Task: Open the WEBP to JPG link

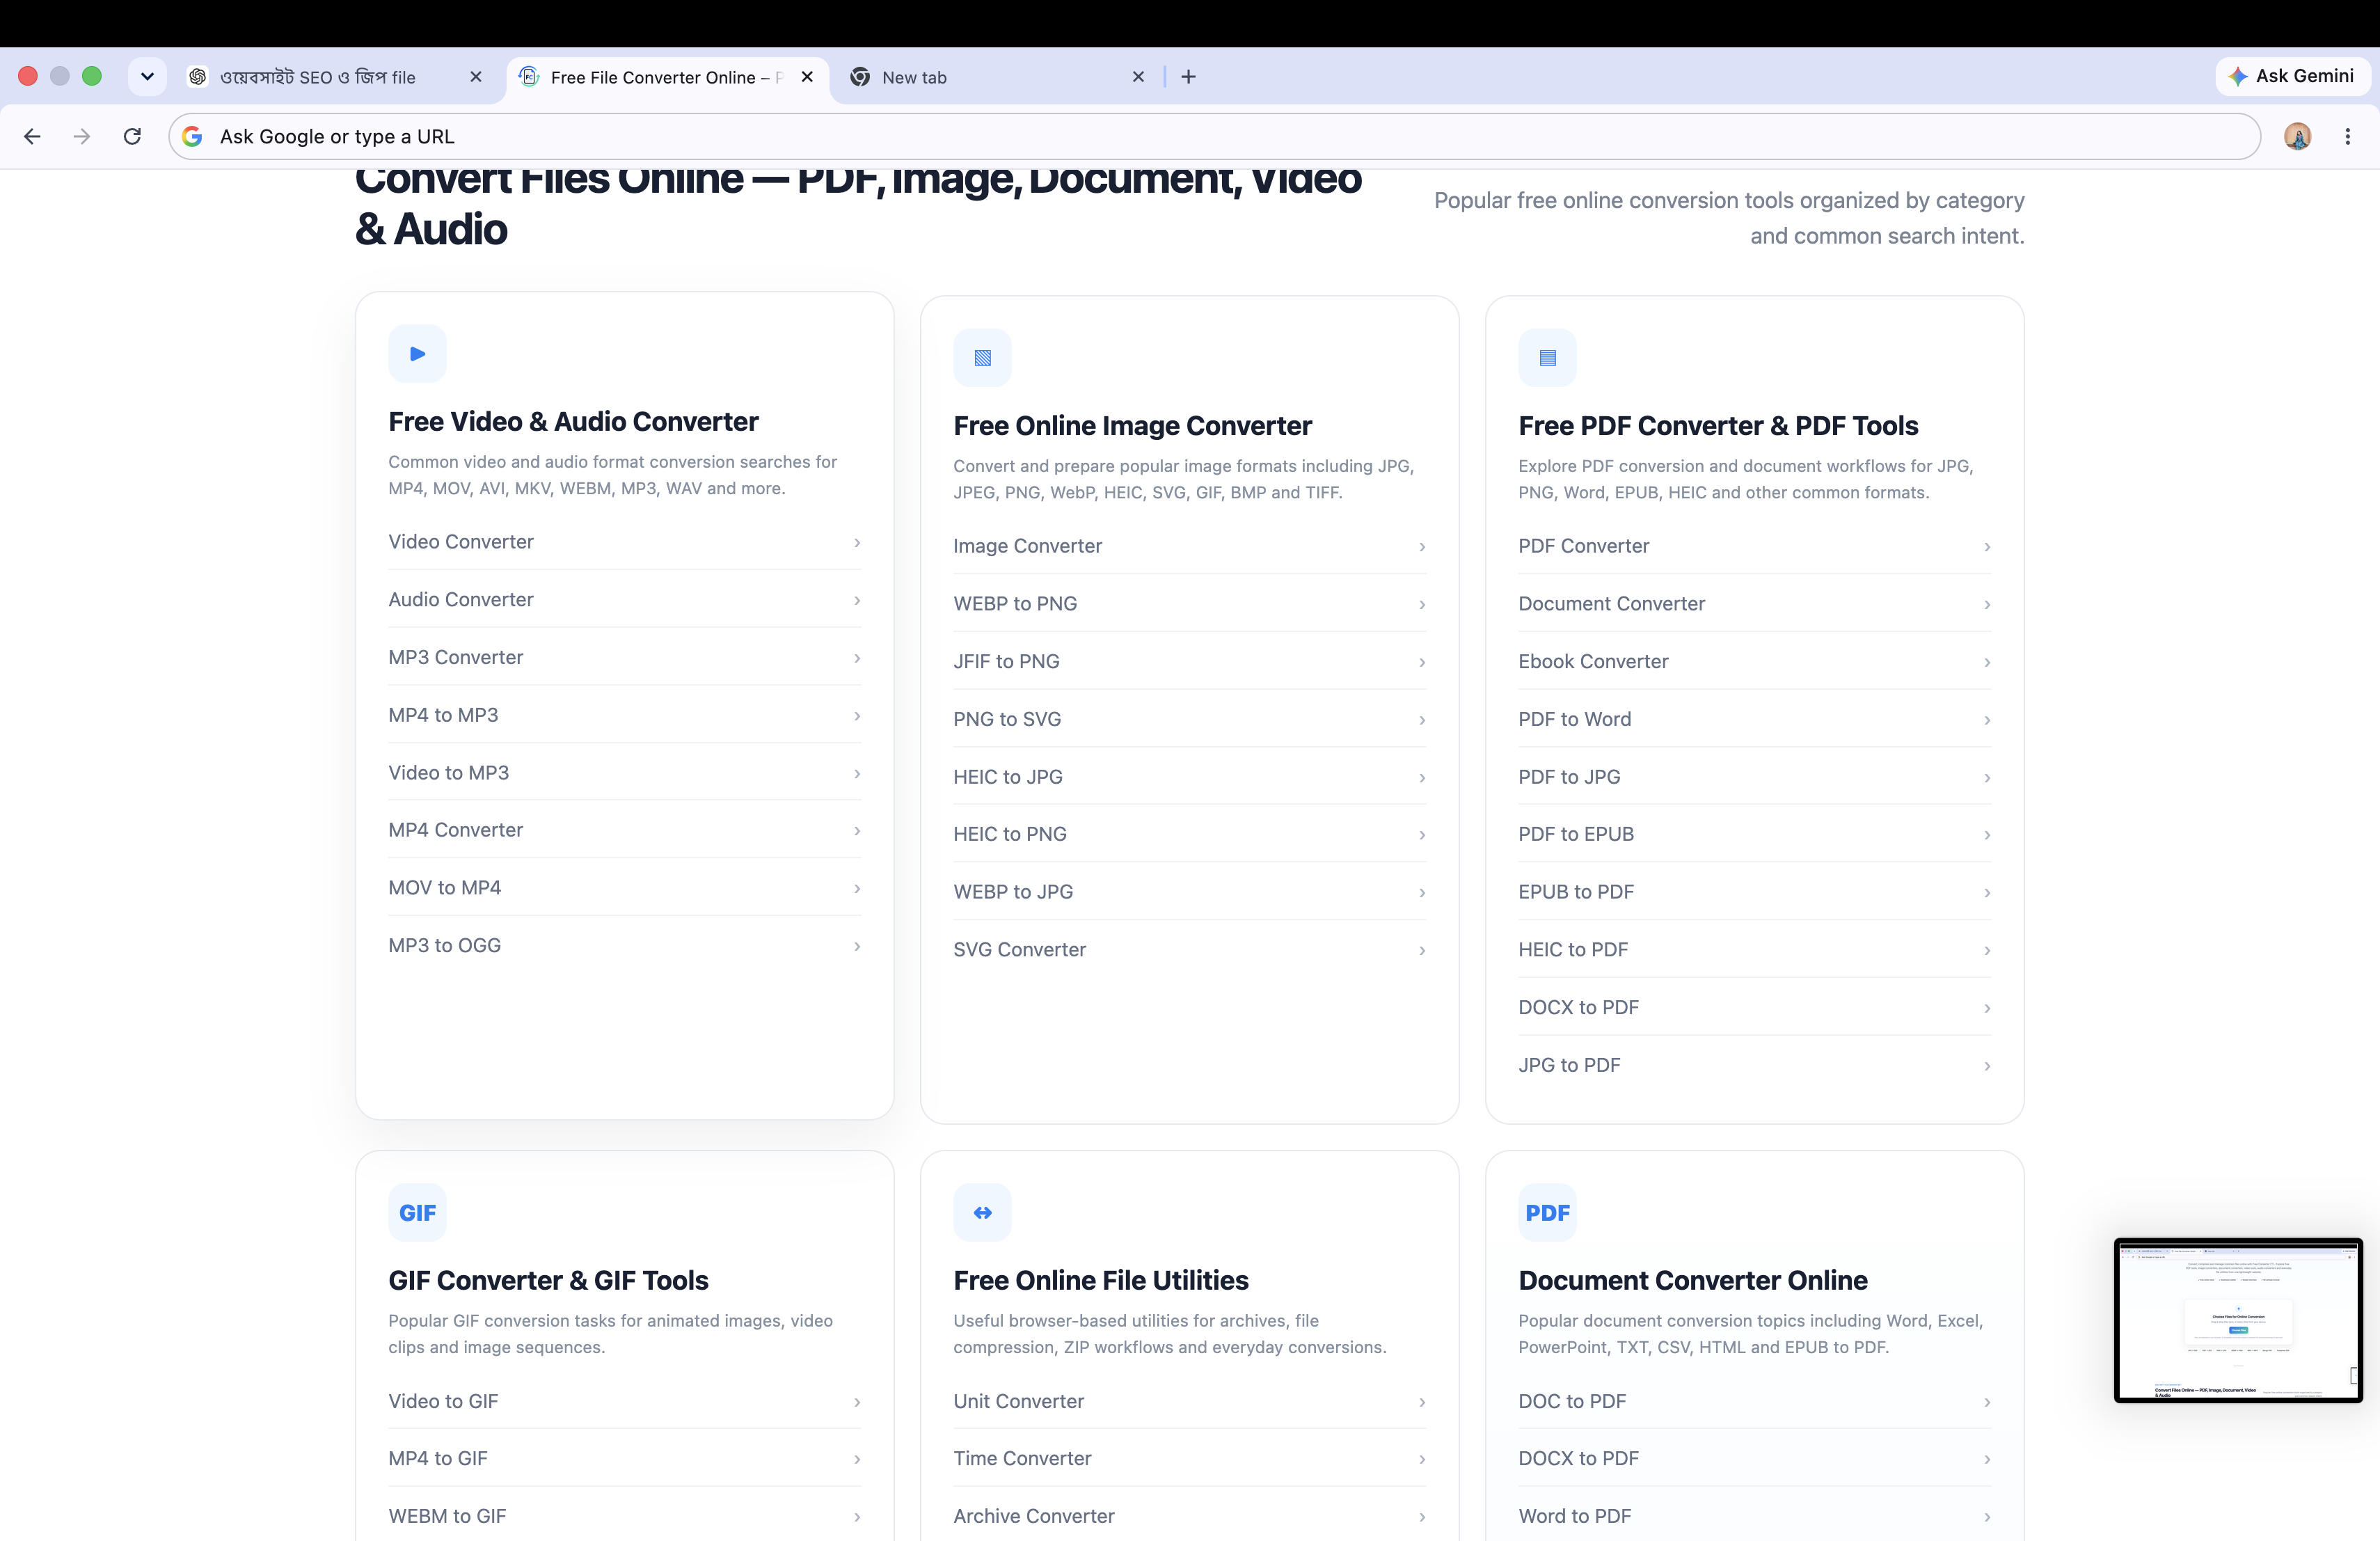Action: pos(1189,892)
